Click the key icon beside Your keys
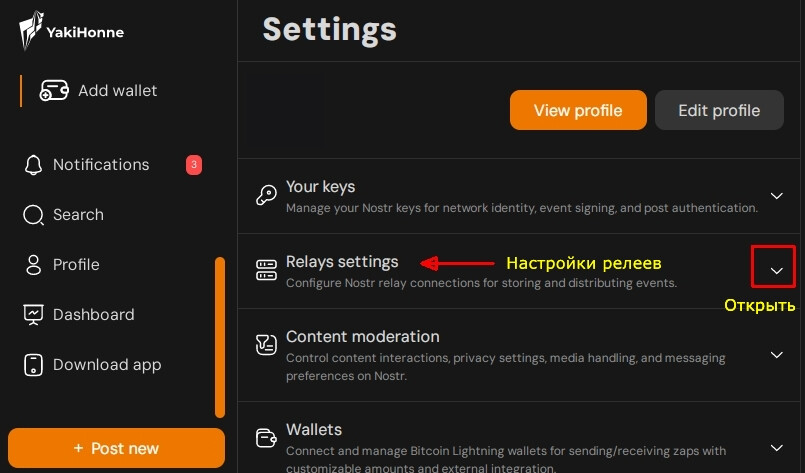Viewport: 805px width, 473px height. point(266,196)
